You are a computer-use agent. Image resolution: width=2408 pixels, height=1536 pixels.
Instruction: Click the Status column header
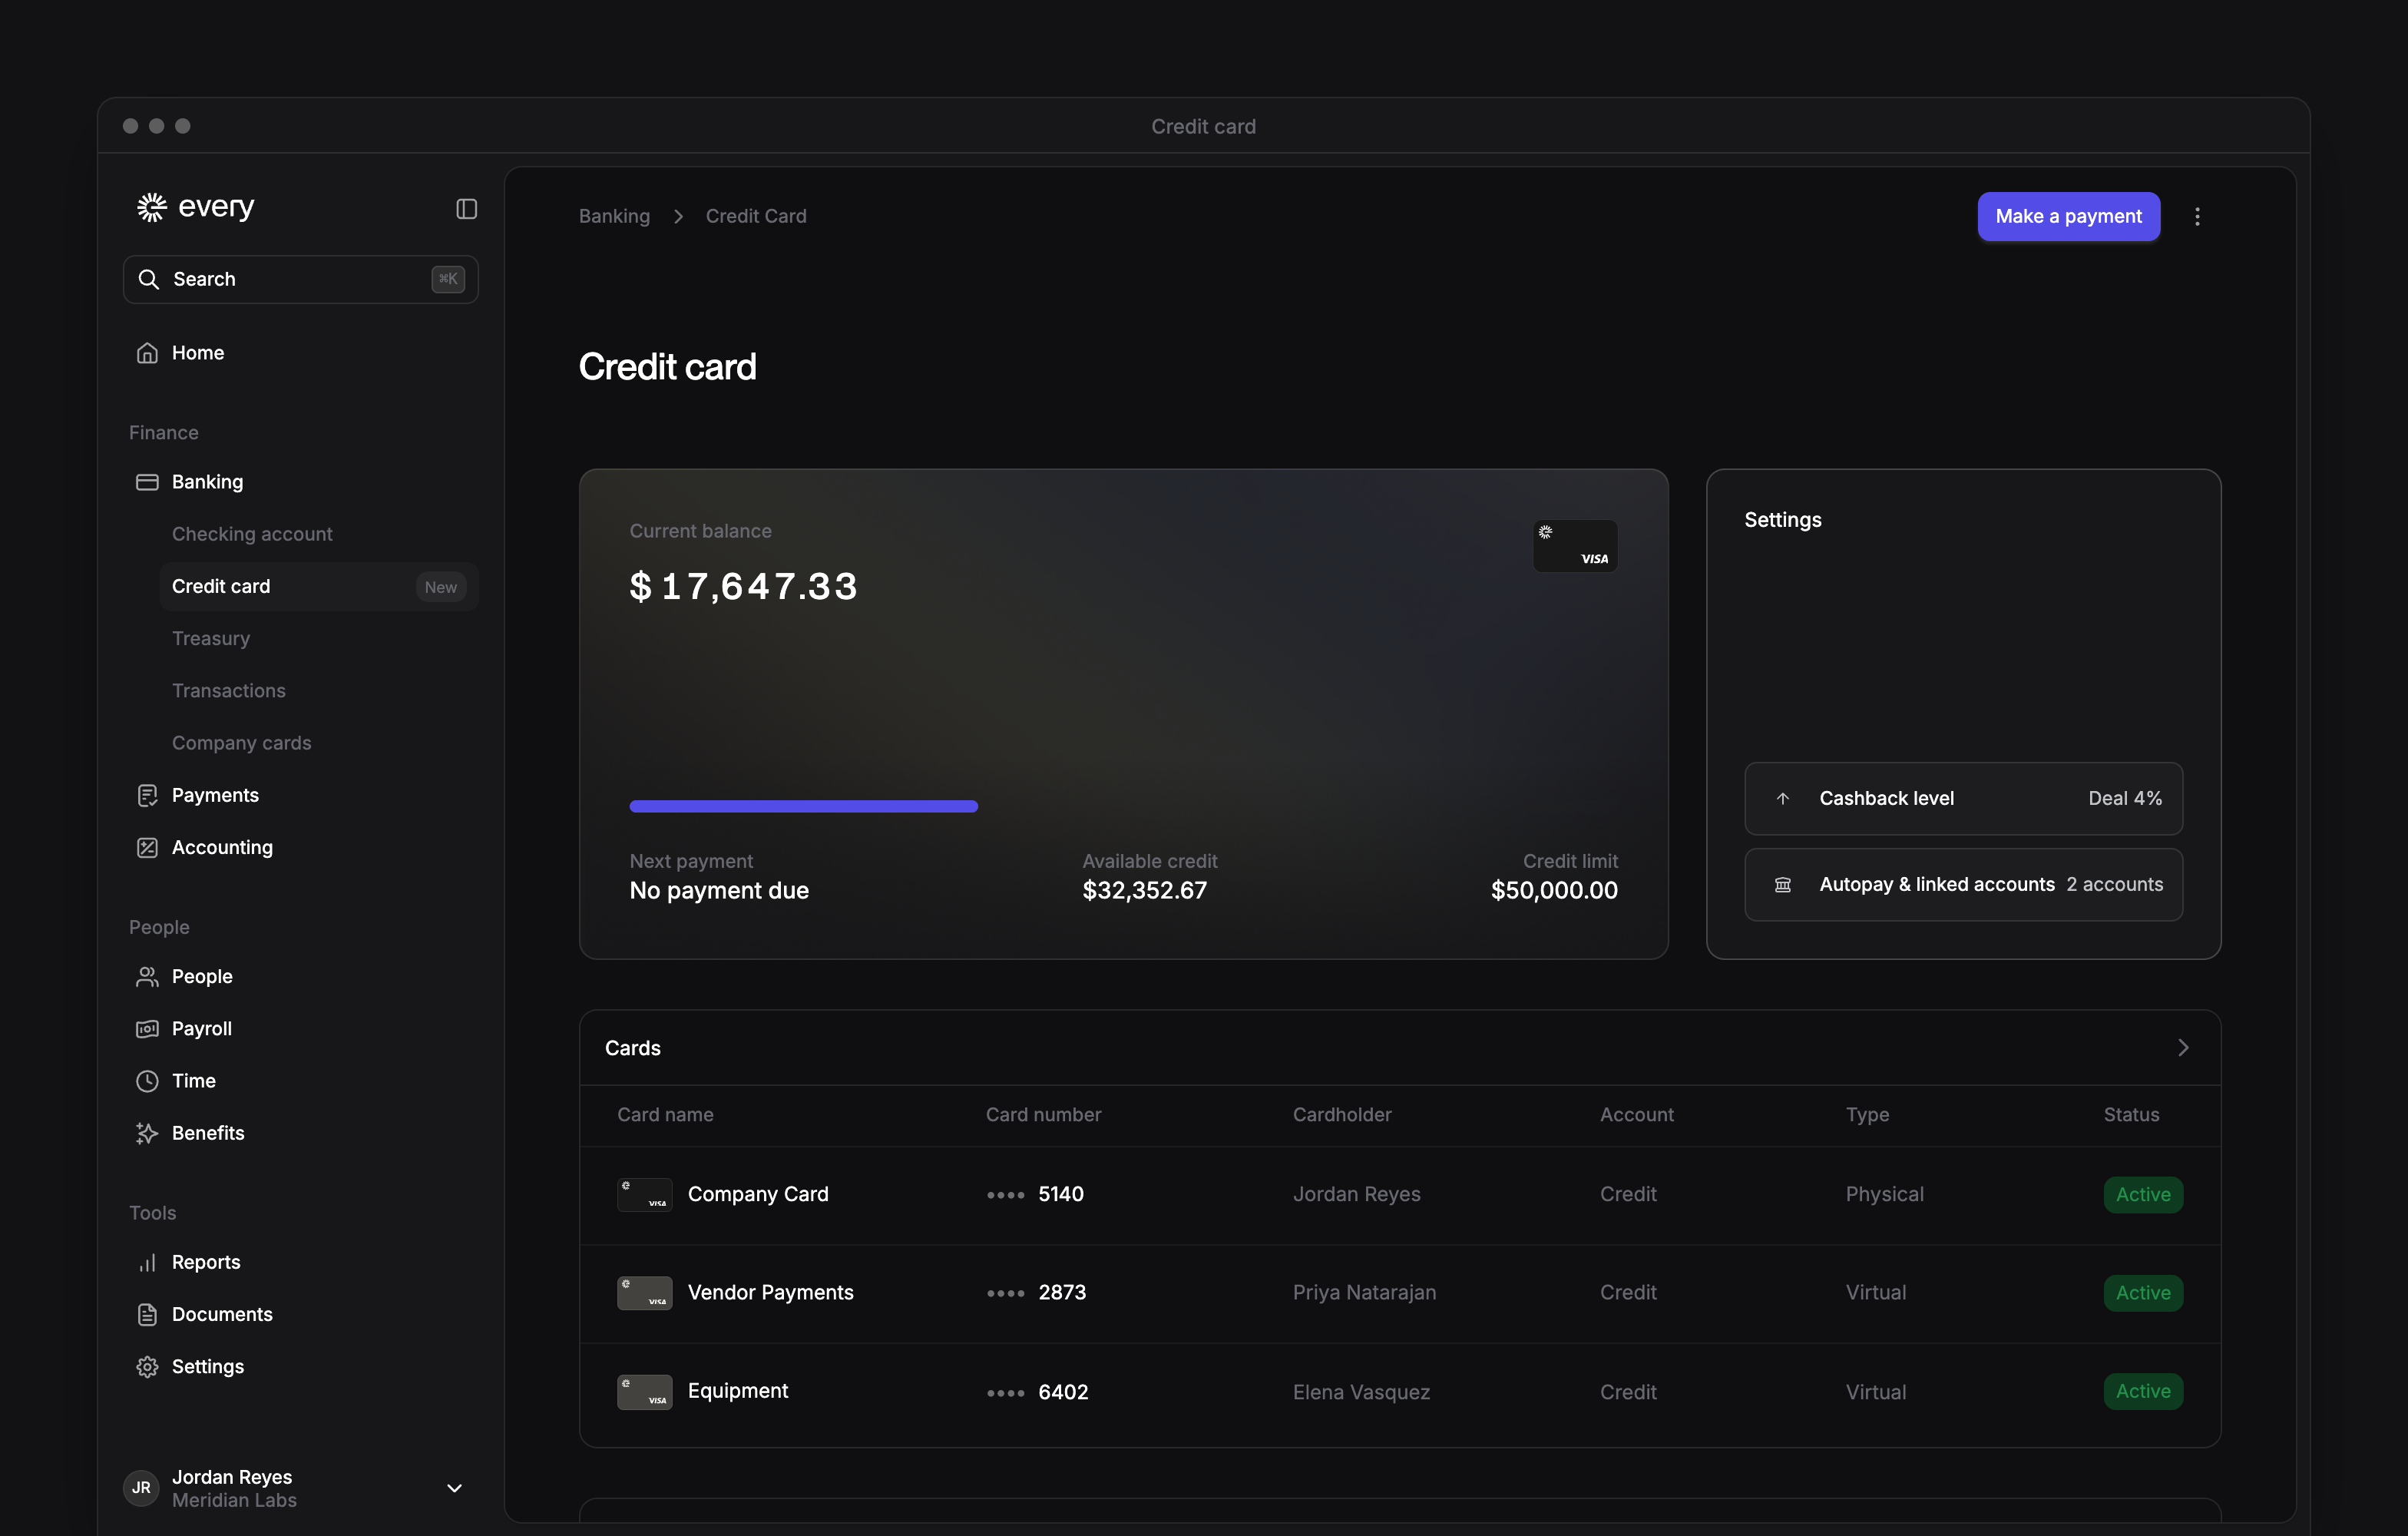point(2131,1114)
